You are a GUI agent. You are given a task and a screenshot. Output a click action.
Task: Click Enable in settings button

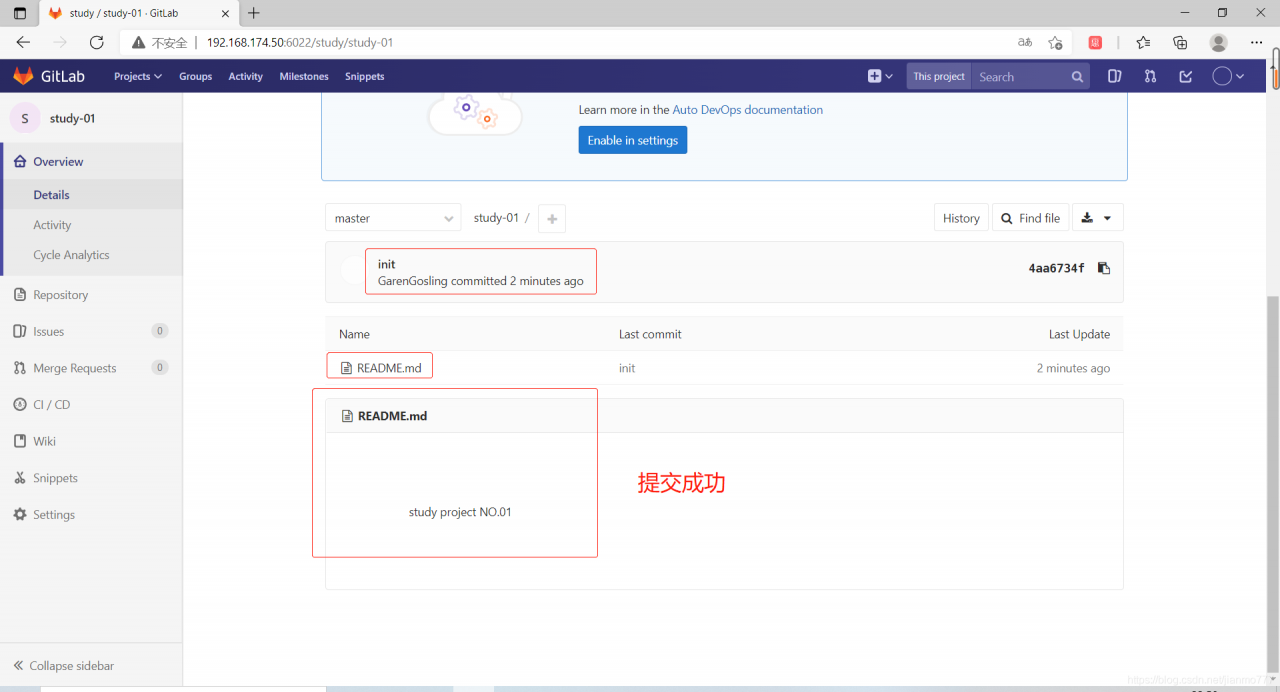coord(632,140)
